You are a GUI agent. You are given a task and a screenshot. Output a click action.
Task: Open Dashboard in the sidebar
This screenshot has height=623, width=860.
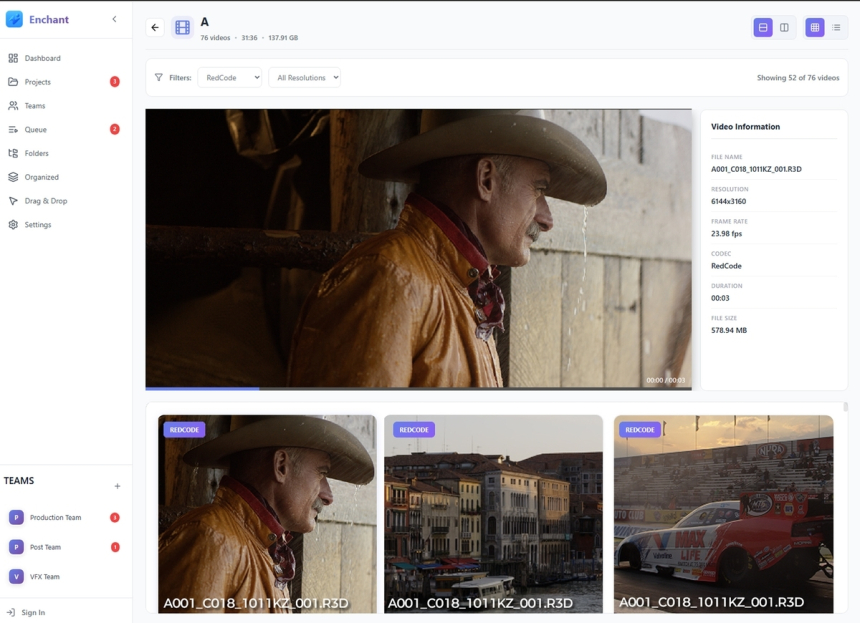[x=42, y=58]
